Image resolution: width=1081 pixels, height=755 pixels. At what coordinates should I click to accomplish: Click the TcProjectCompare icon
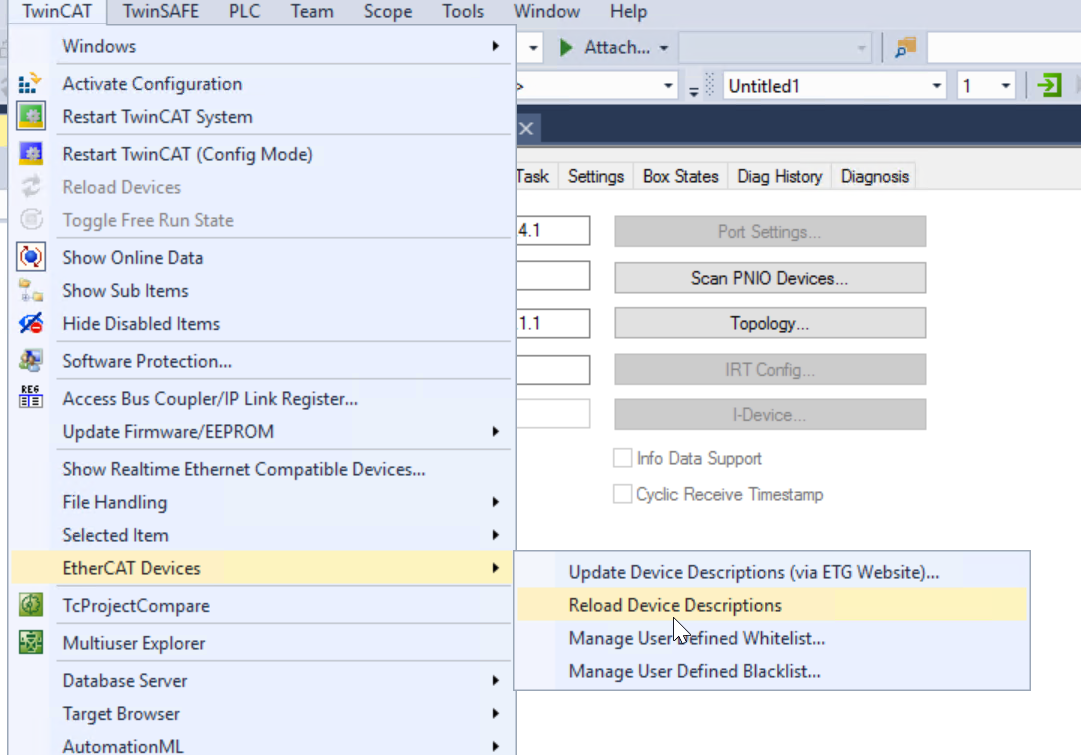click(x=30, y=605)
